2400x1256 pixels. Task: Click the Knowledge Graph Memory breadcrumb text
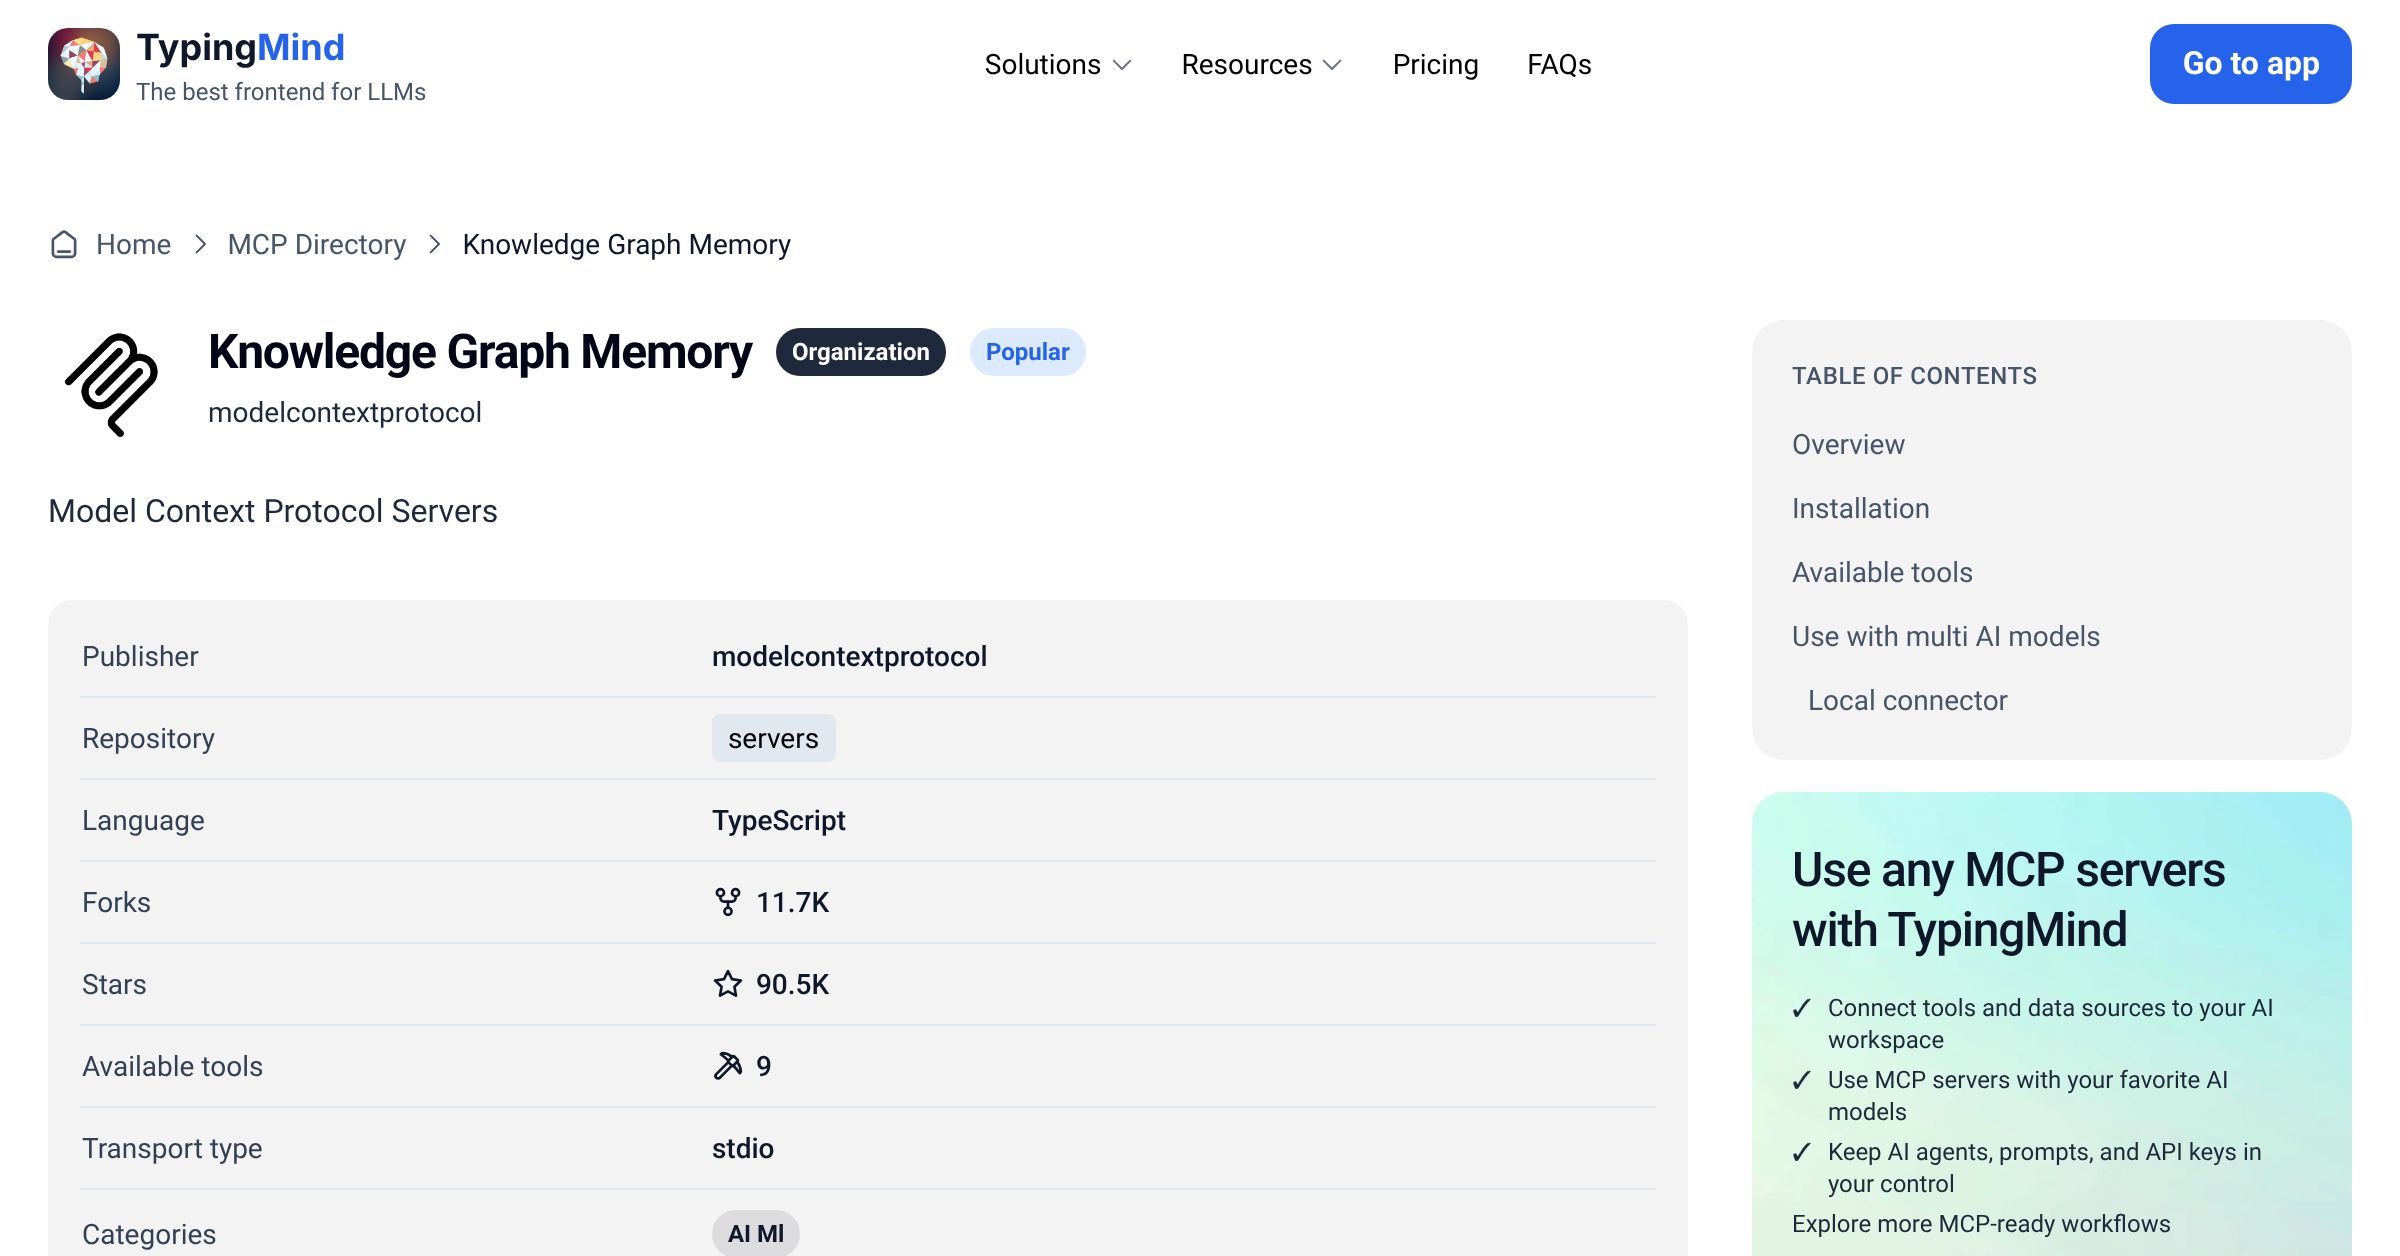click(626, 244)
